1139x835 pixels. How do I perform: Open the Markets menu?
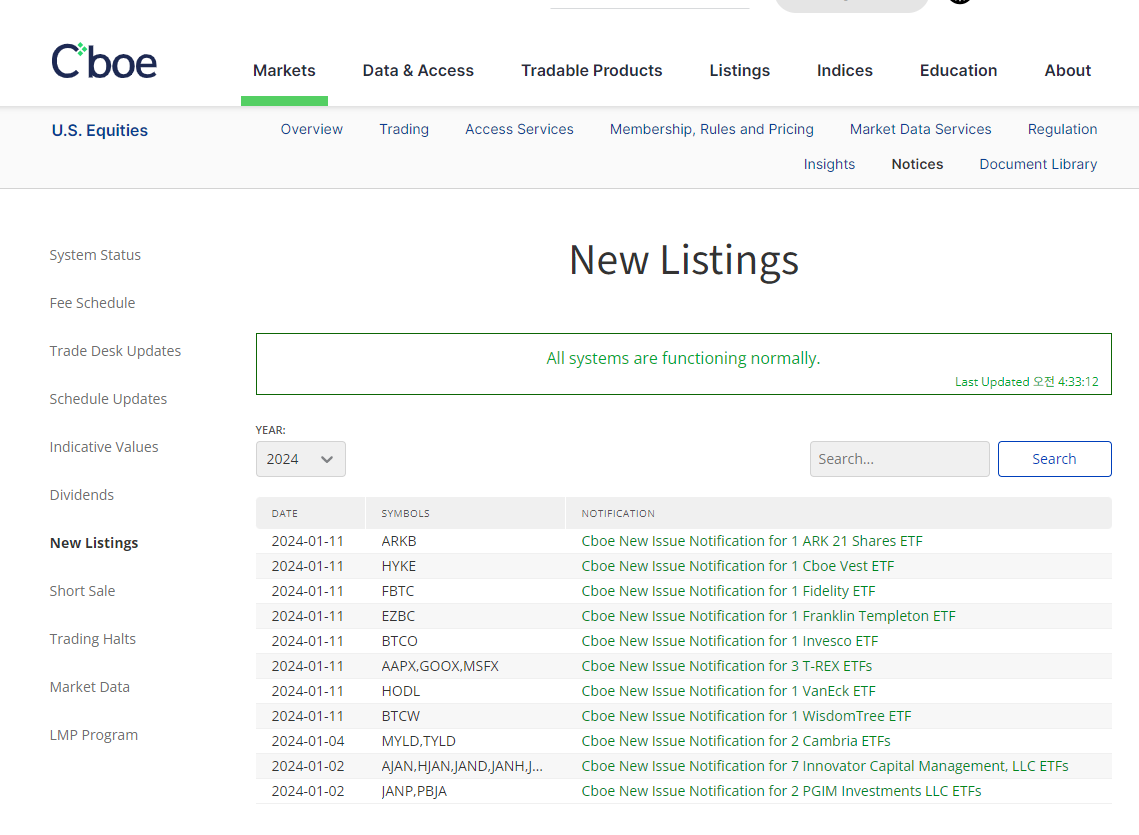pos(284,71)
